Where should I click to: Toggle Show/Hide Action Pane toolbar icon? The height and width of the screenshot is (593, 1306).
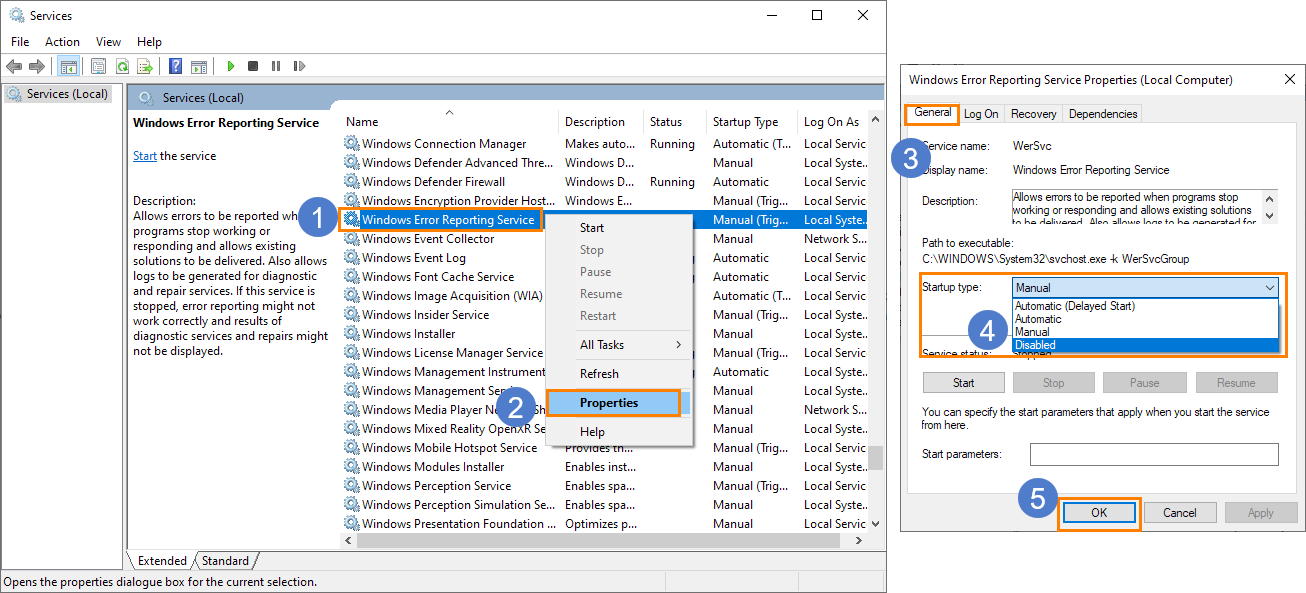pos(199,66)
